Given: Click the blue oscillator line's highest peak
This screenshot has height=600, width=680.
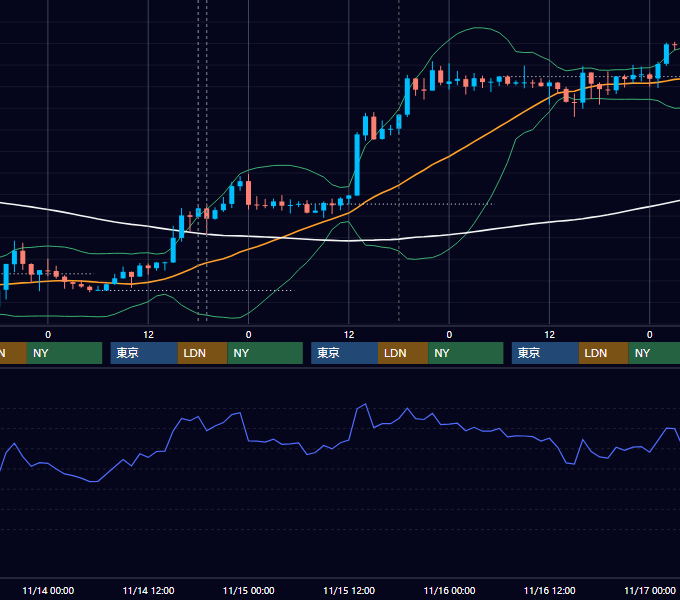Looking at the screenshot, I should (366, 404).
